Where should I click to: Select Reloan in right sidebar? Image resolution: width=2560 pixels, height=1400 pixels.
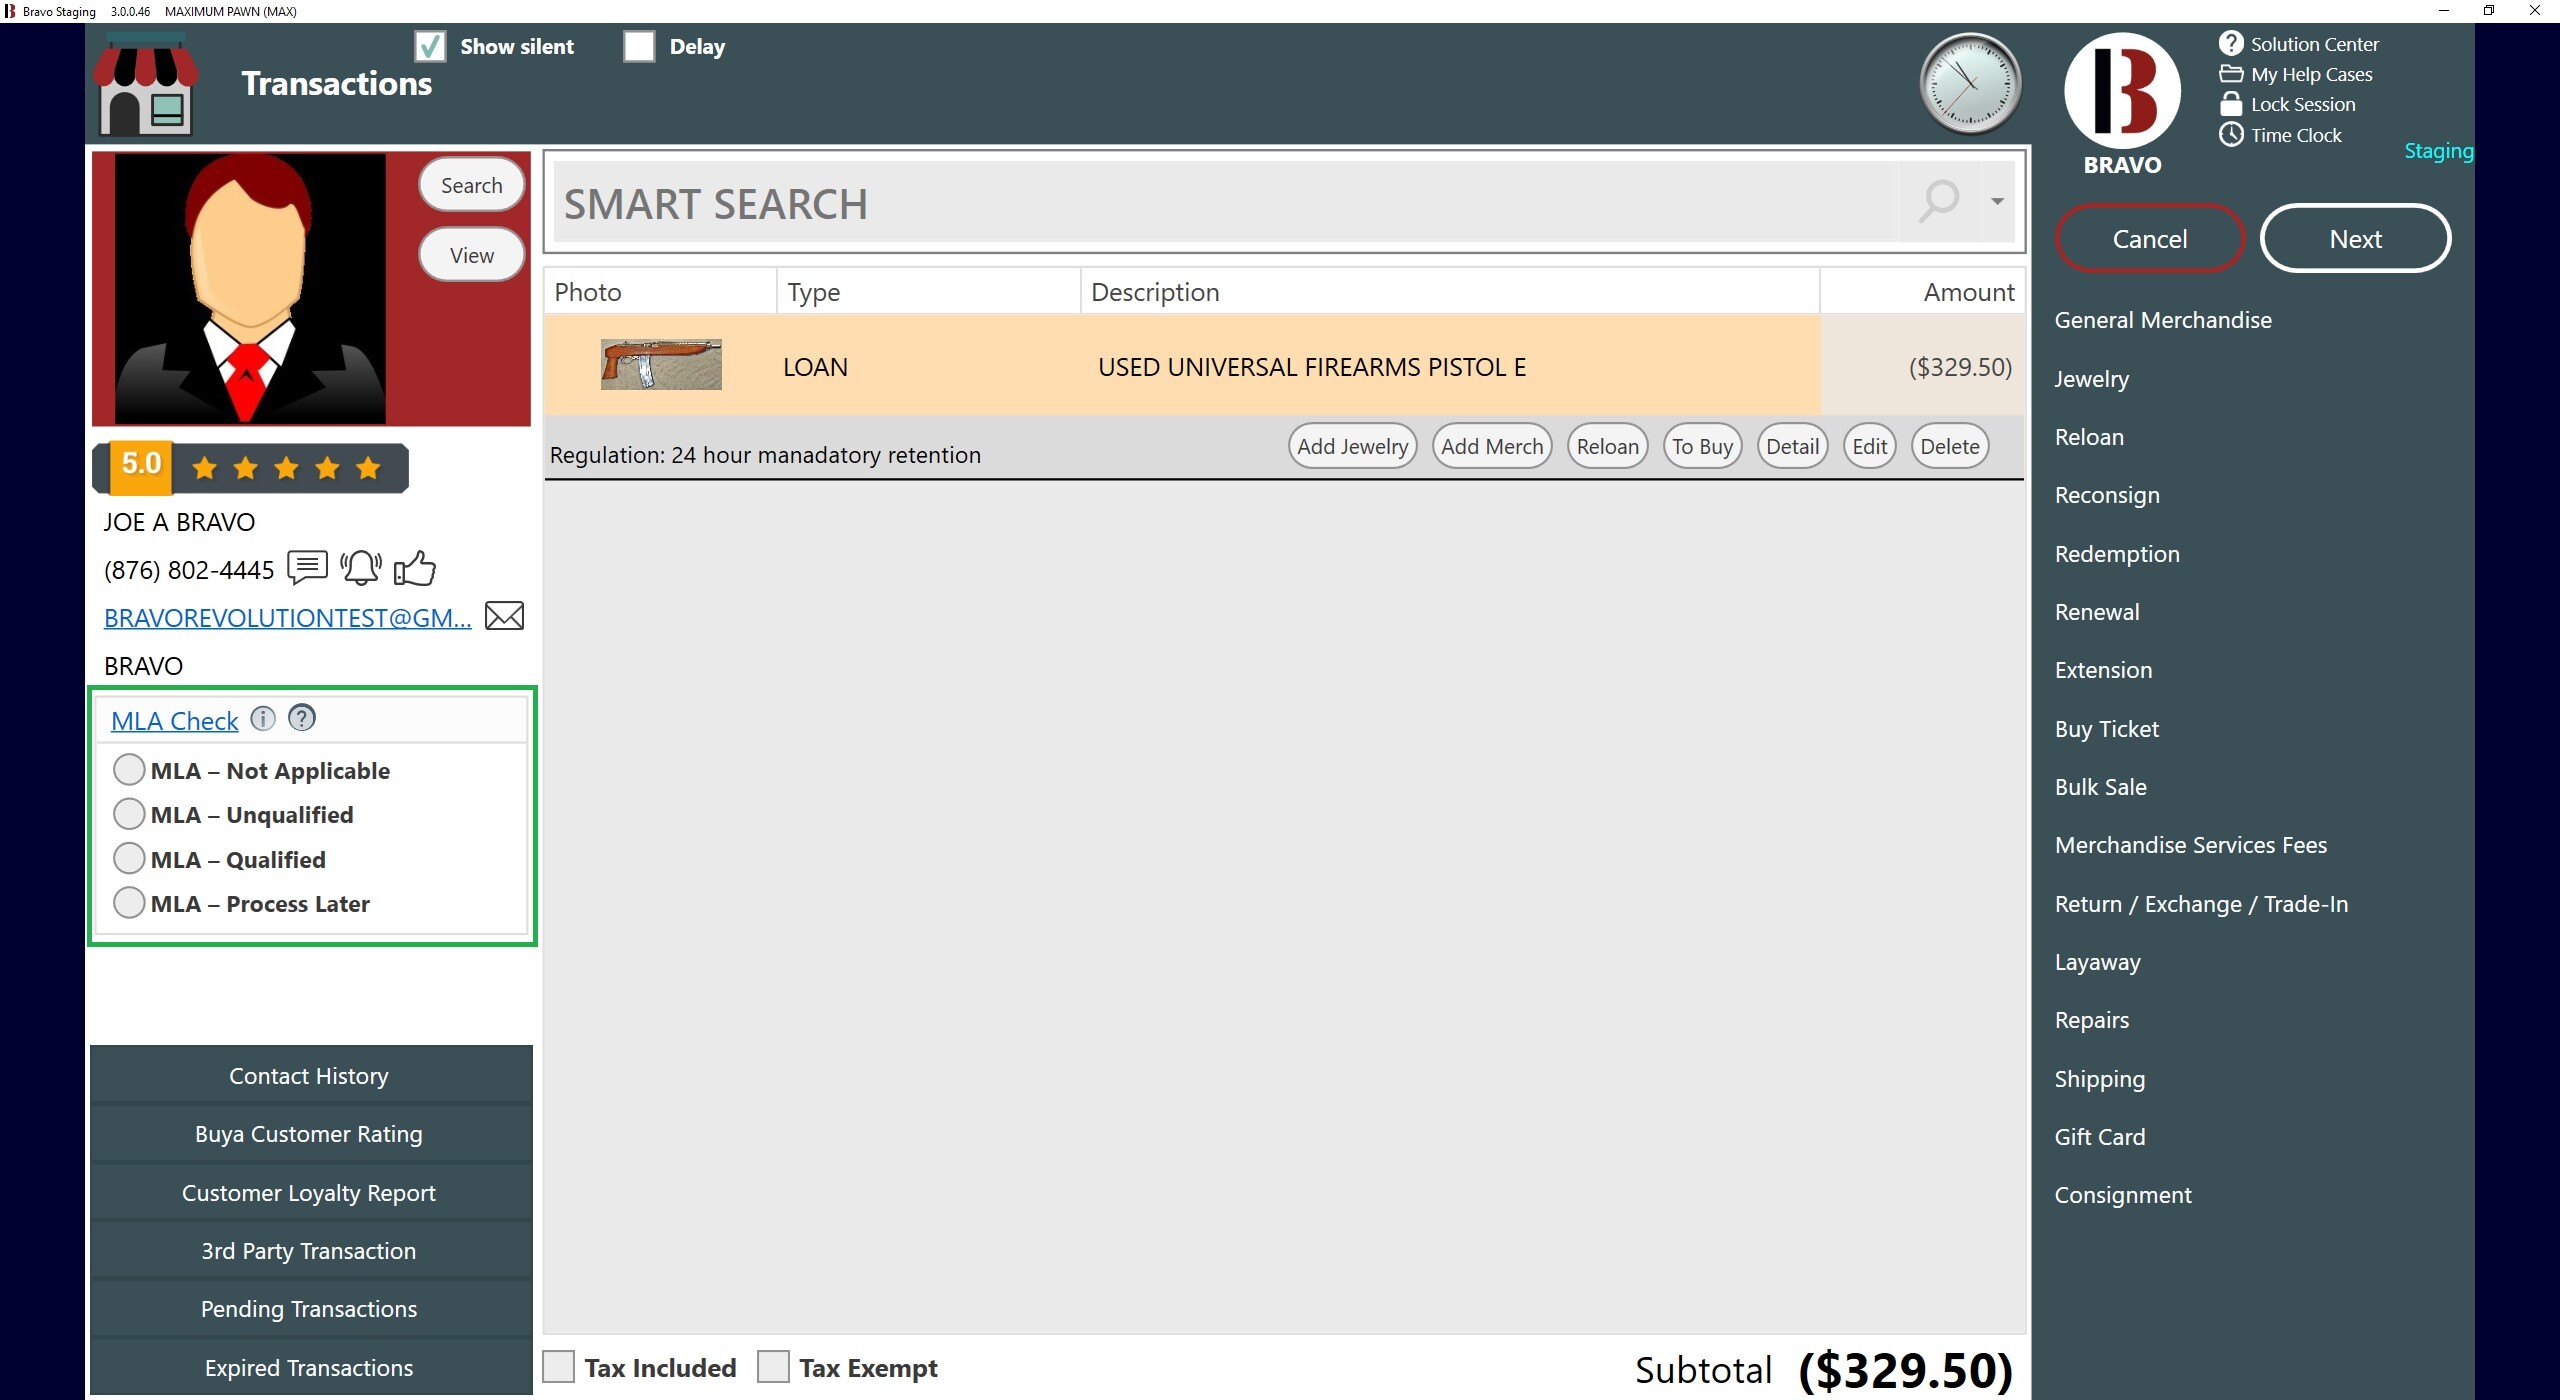[x=2089, y=437]
